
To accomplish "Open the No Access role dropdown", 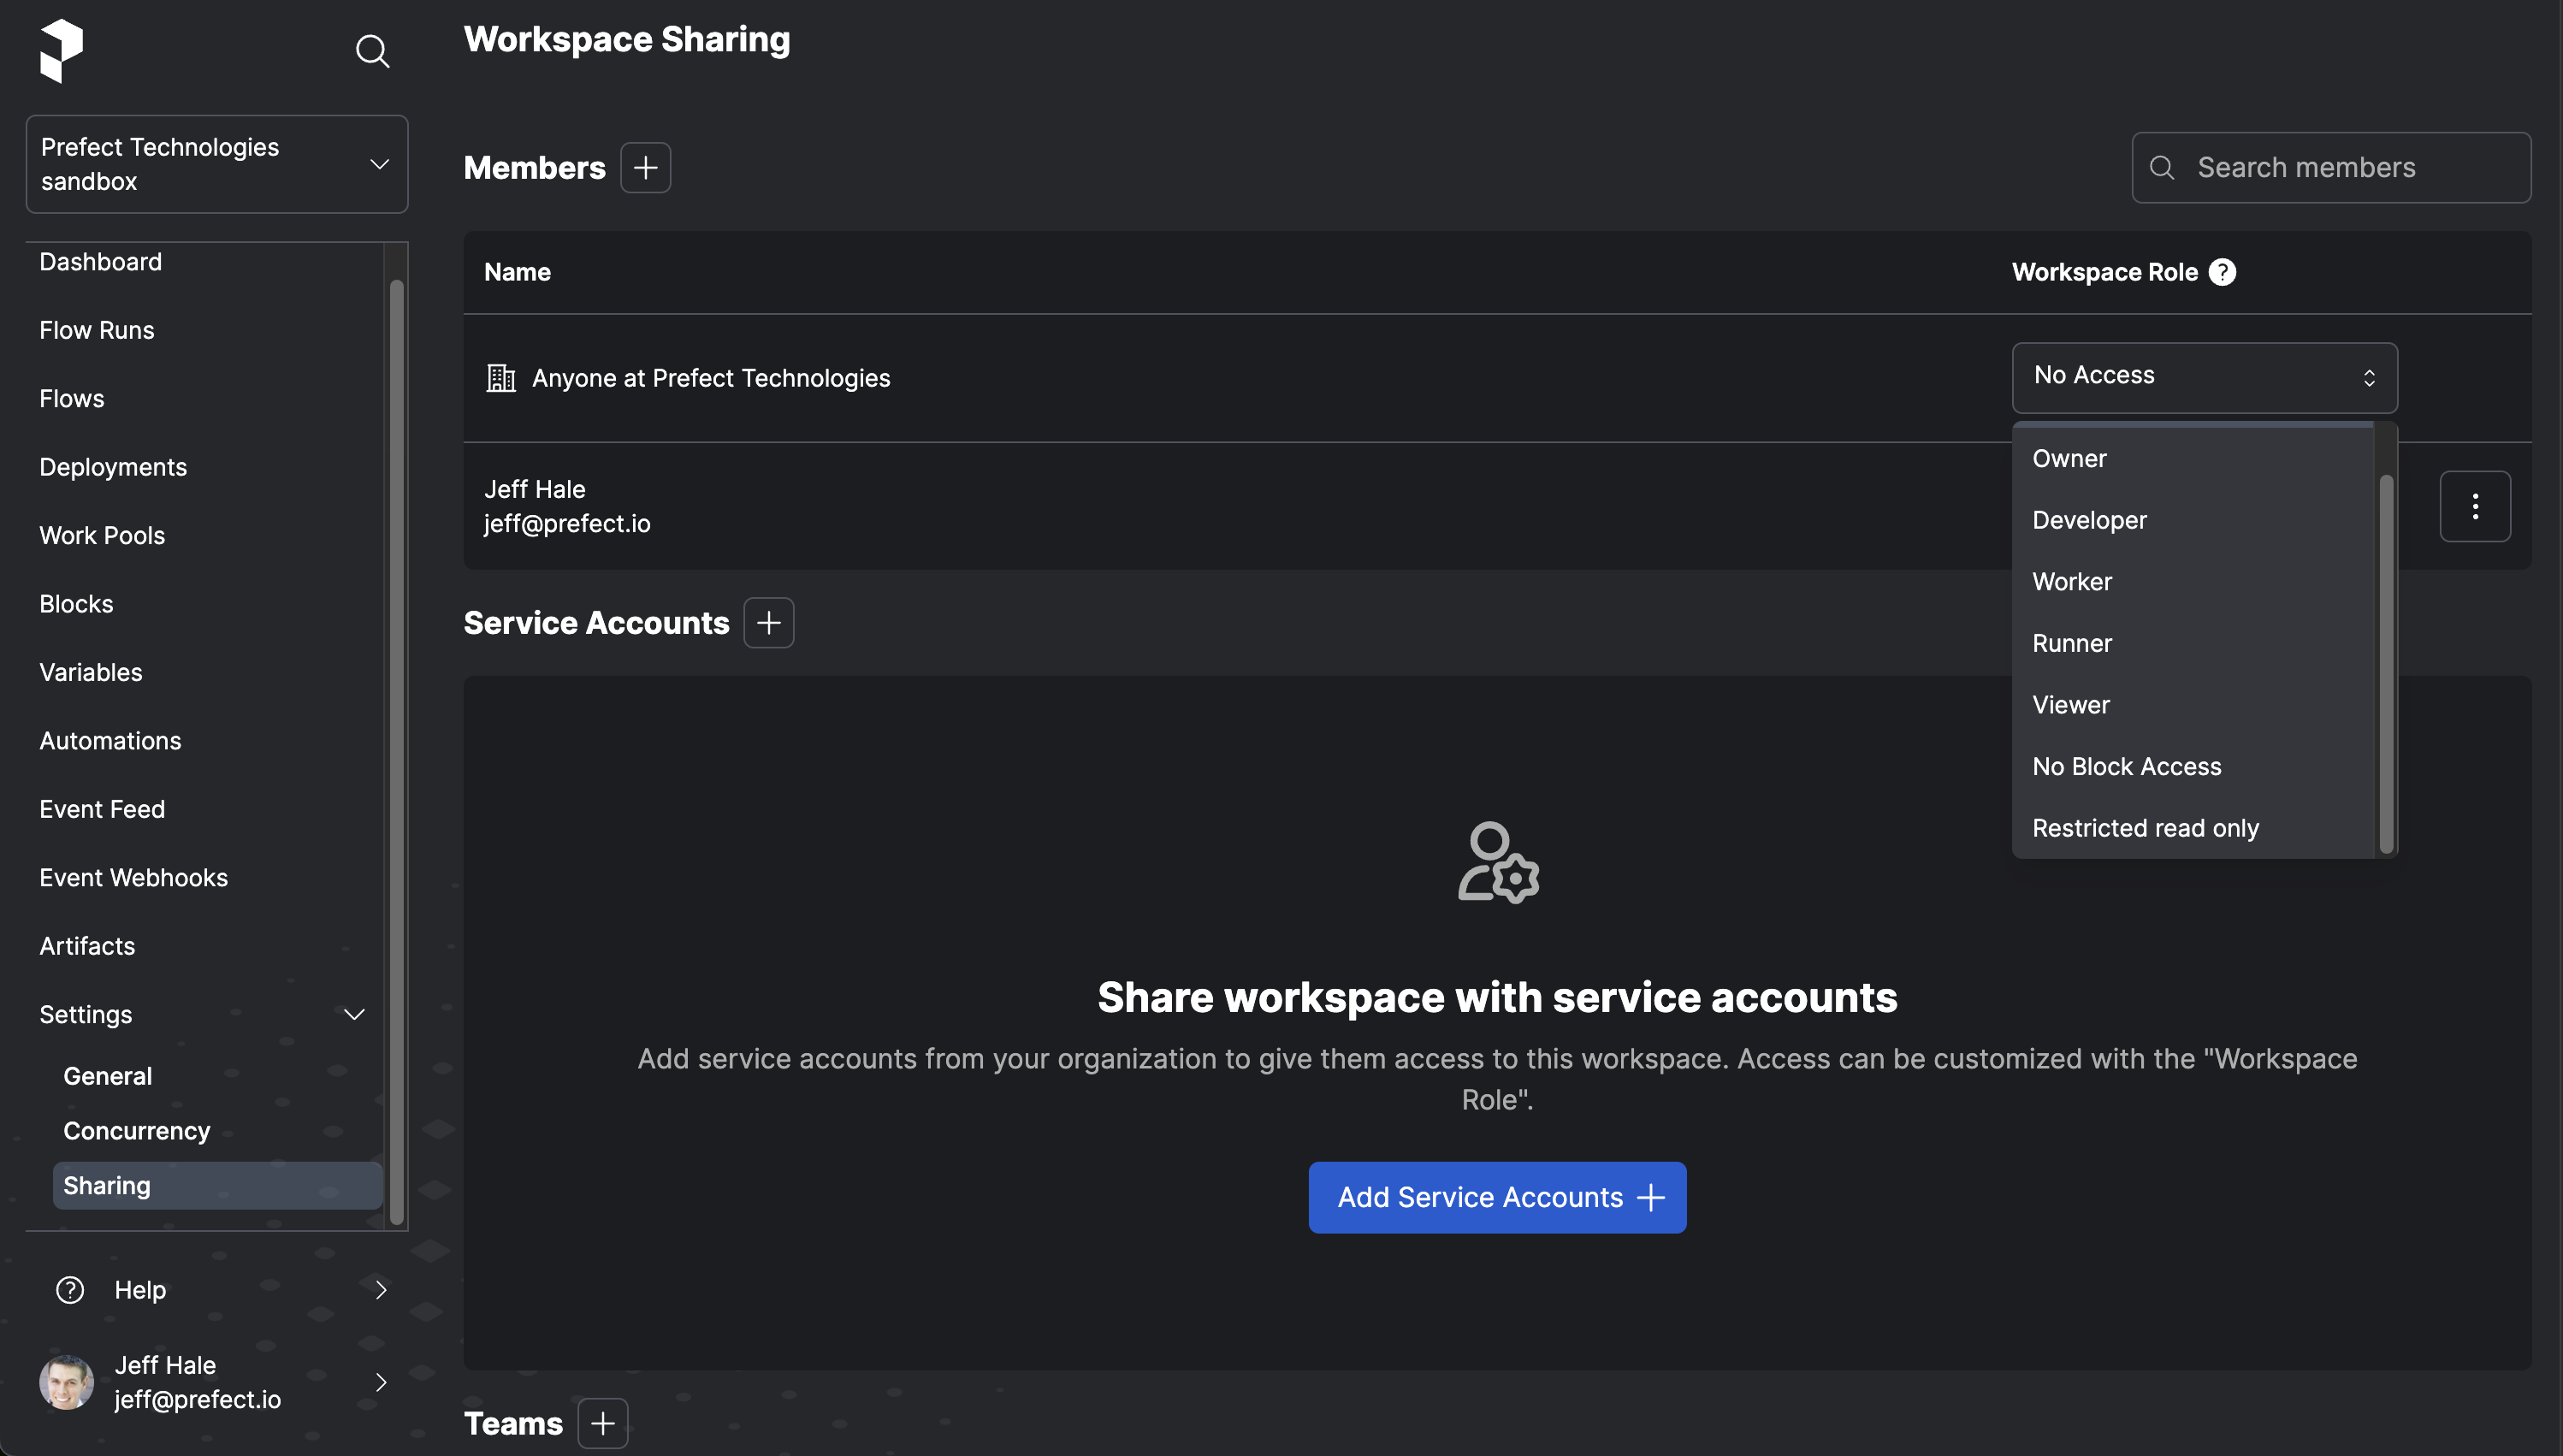I will coord(2204,377).
